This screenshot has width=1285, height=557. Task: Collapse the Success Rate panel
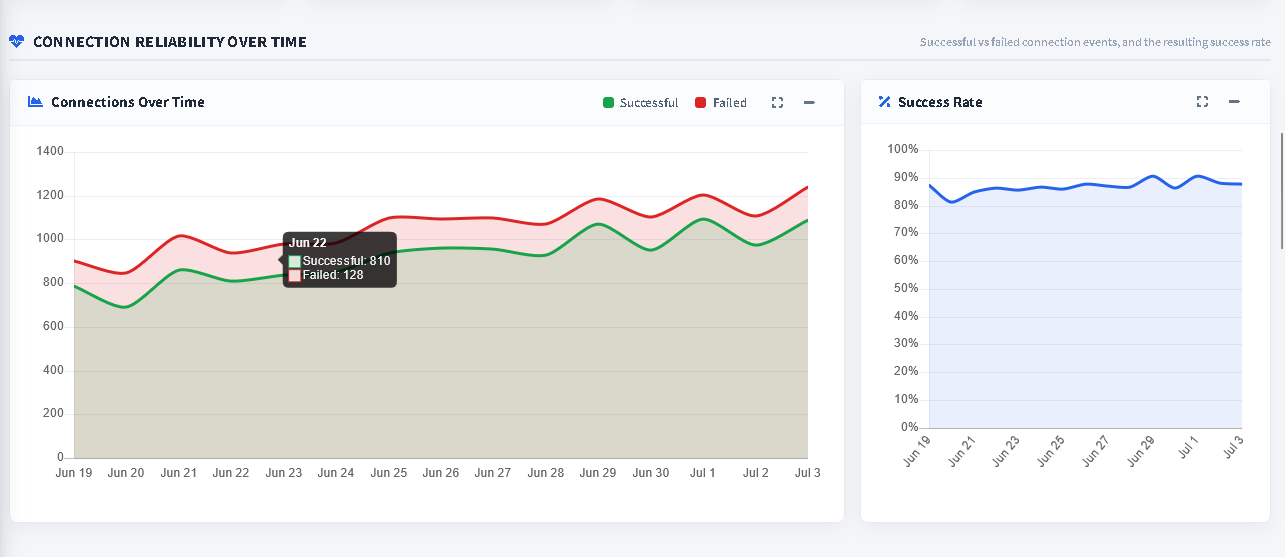[x=1234, y=102]
